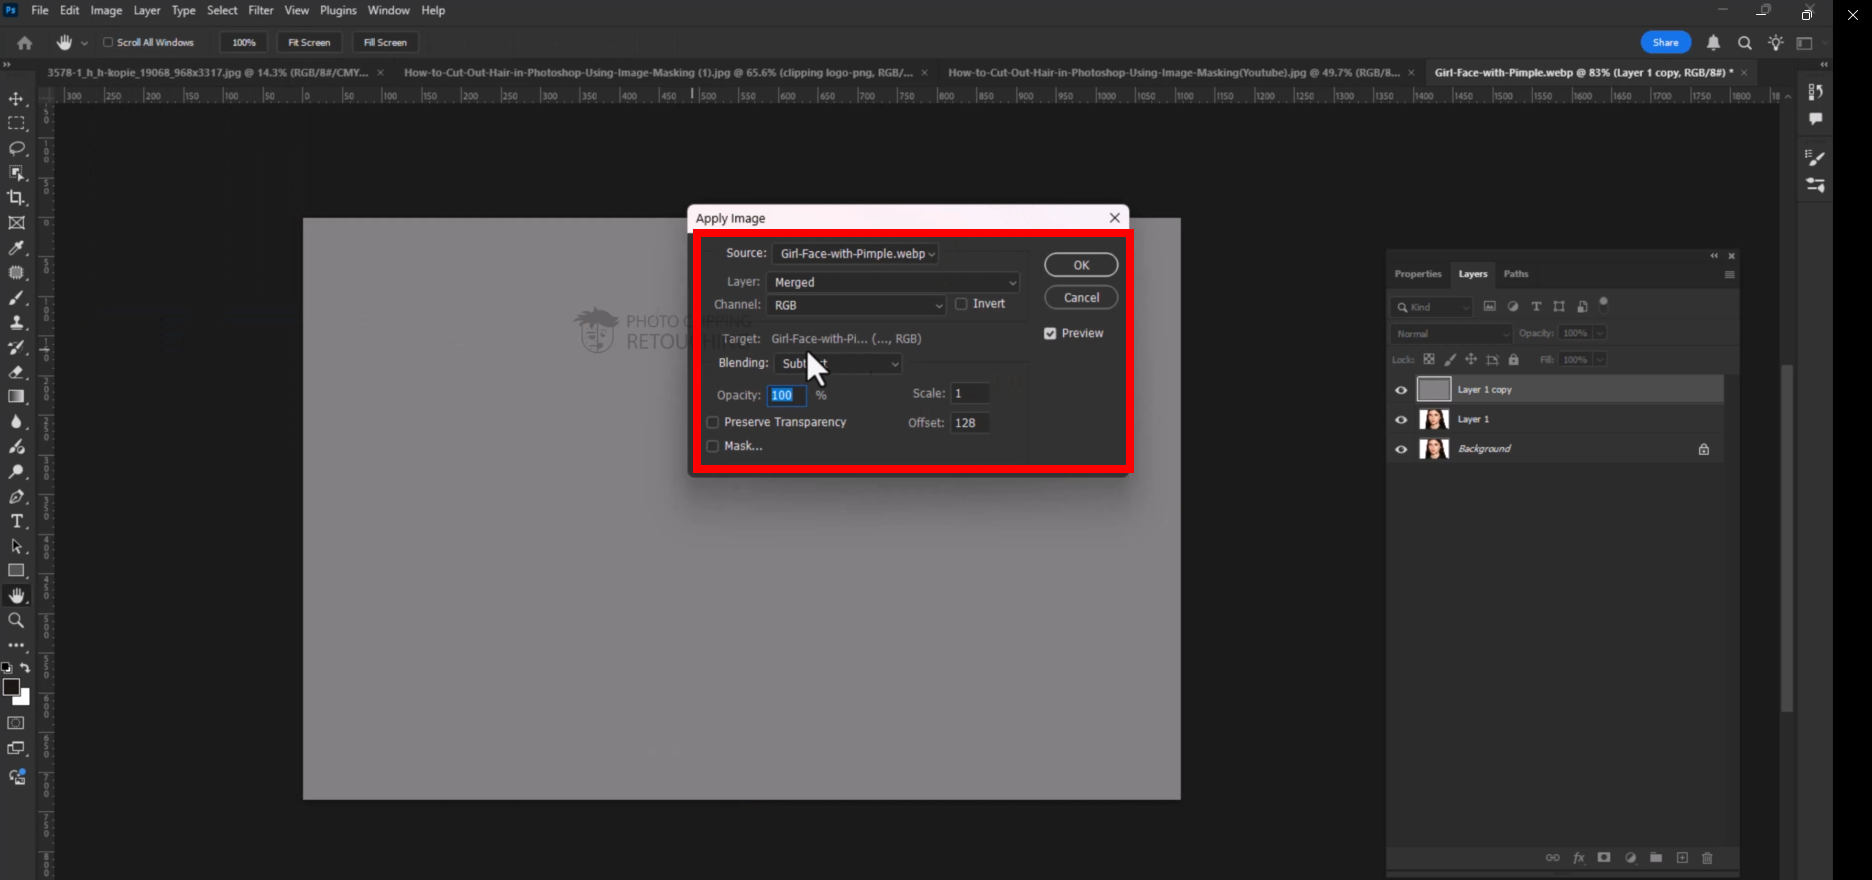Switch to 3578-1_h_h-kopie document tab
This screenshot has width=1872, height=880.
208,73
